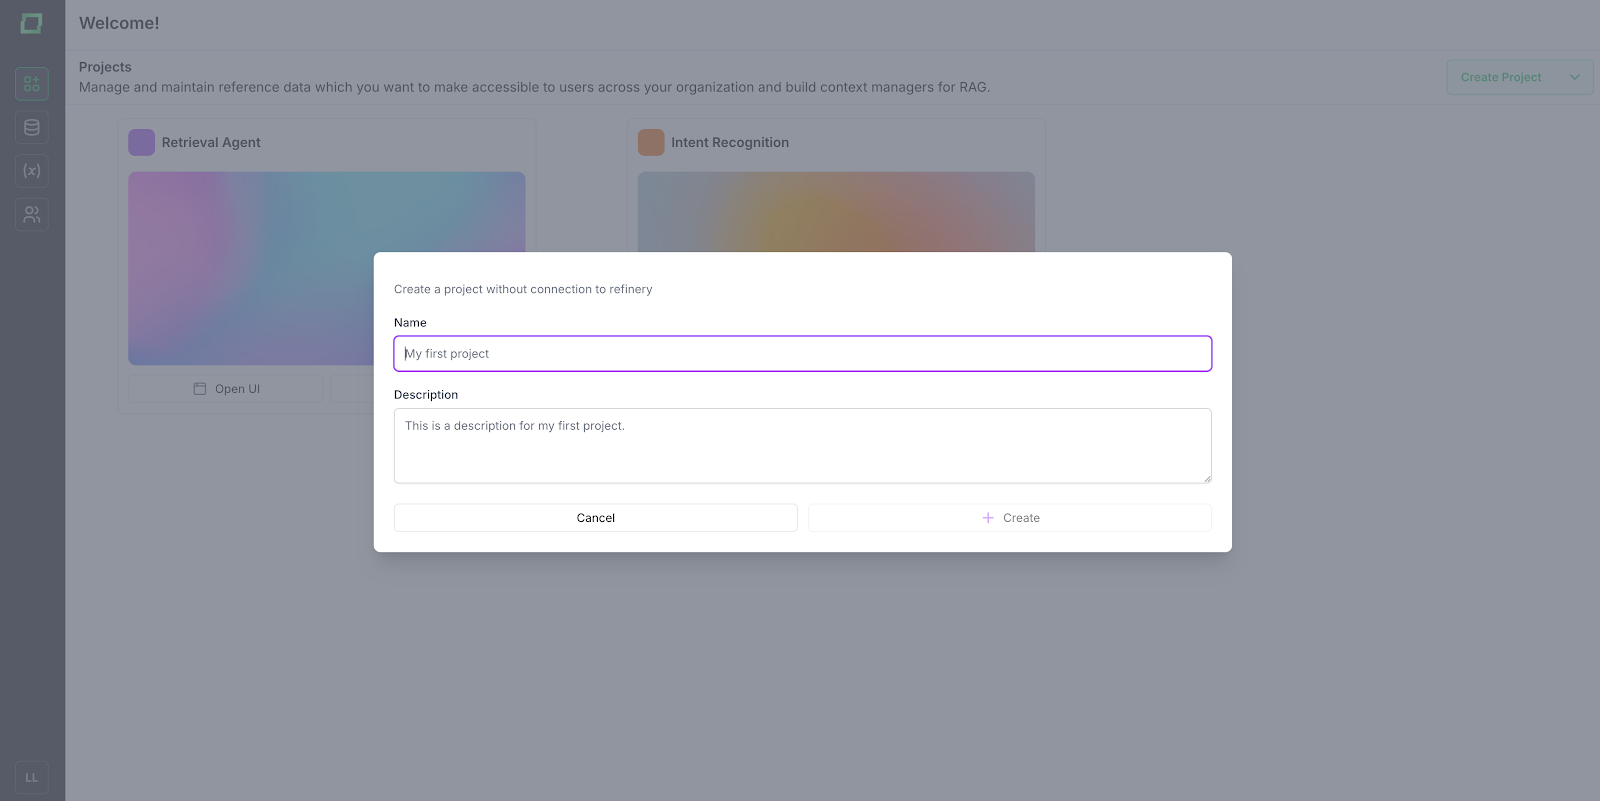Screen dimensions: 1600x801
Task: Expand the Create Project dropdown arrow
Action: tap(1575, 77)
